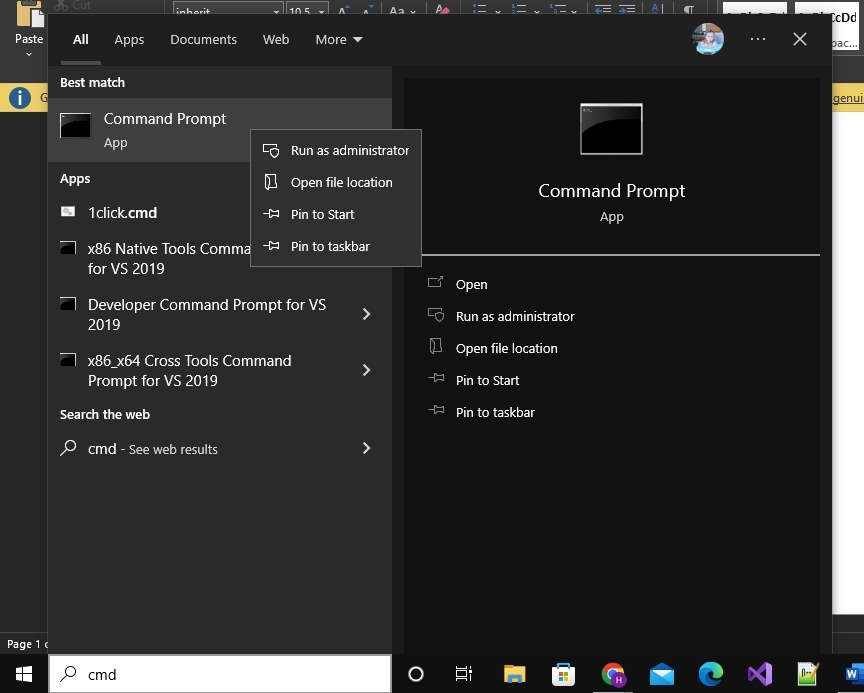Click Open in the right details pane

471,284
